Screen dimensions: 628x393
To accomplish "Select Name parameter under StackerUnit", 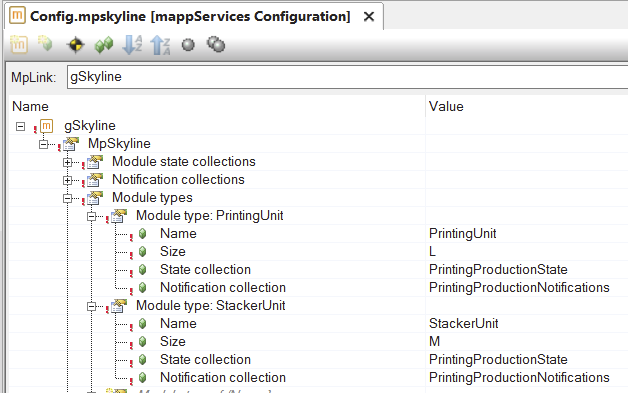I will tap(178, 324).
